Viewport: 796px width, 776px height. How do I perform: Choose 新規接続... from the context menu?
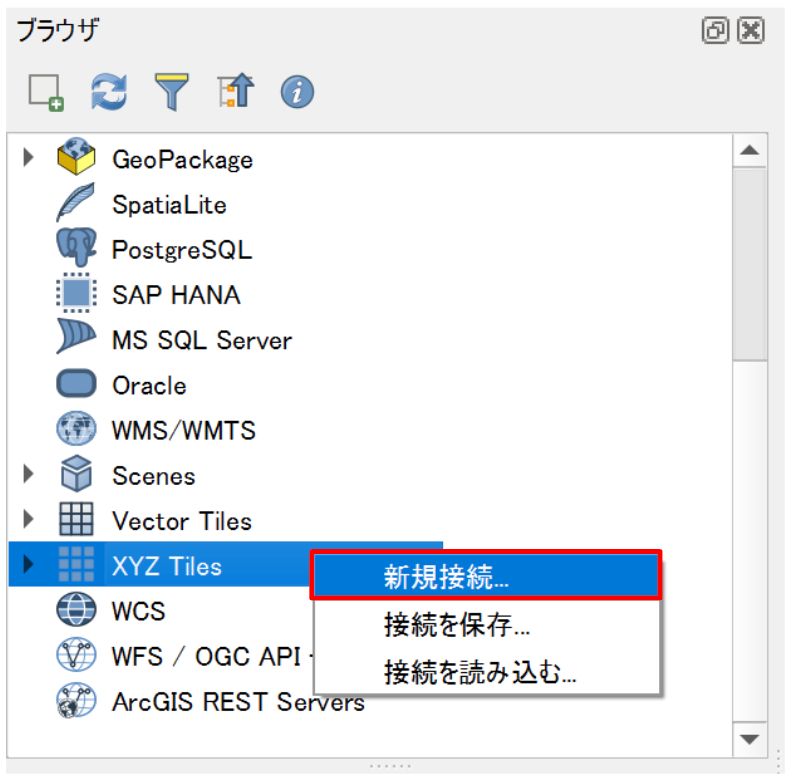486,577
